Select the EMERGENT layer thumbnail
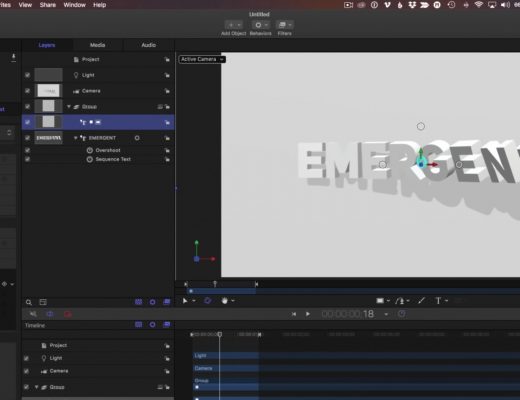 click(49, 138)
